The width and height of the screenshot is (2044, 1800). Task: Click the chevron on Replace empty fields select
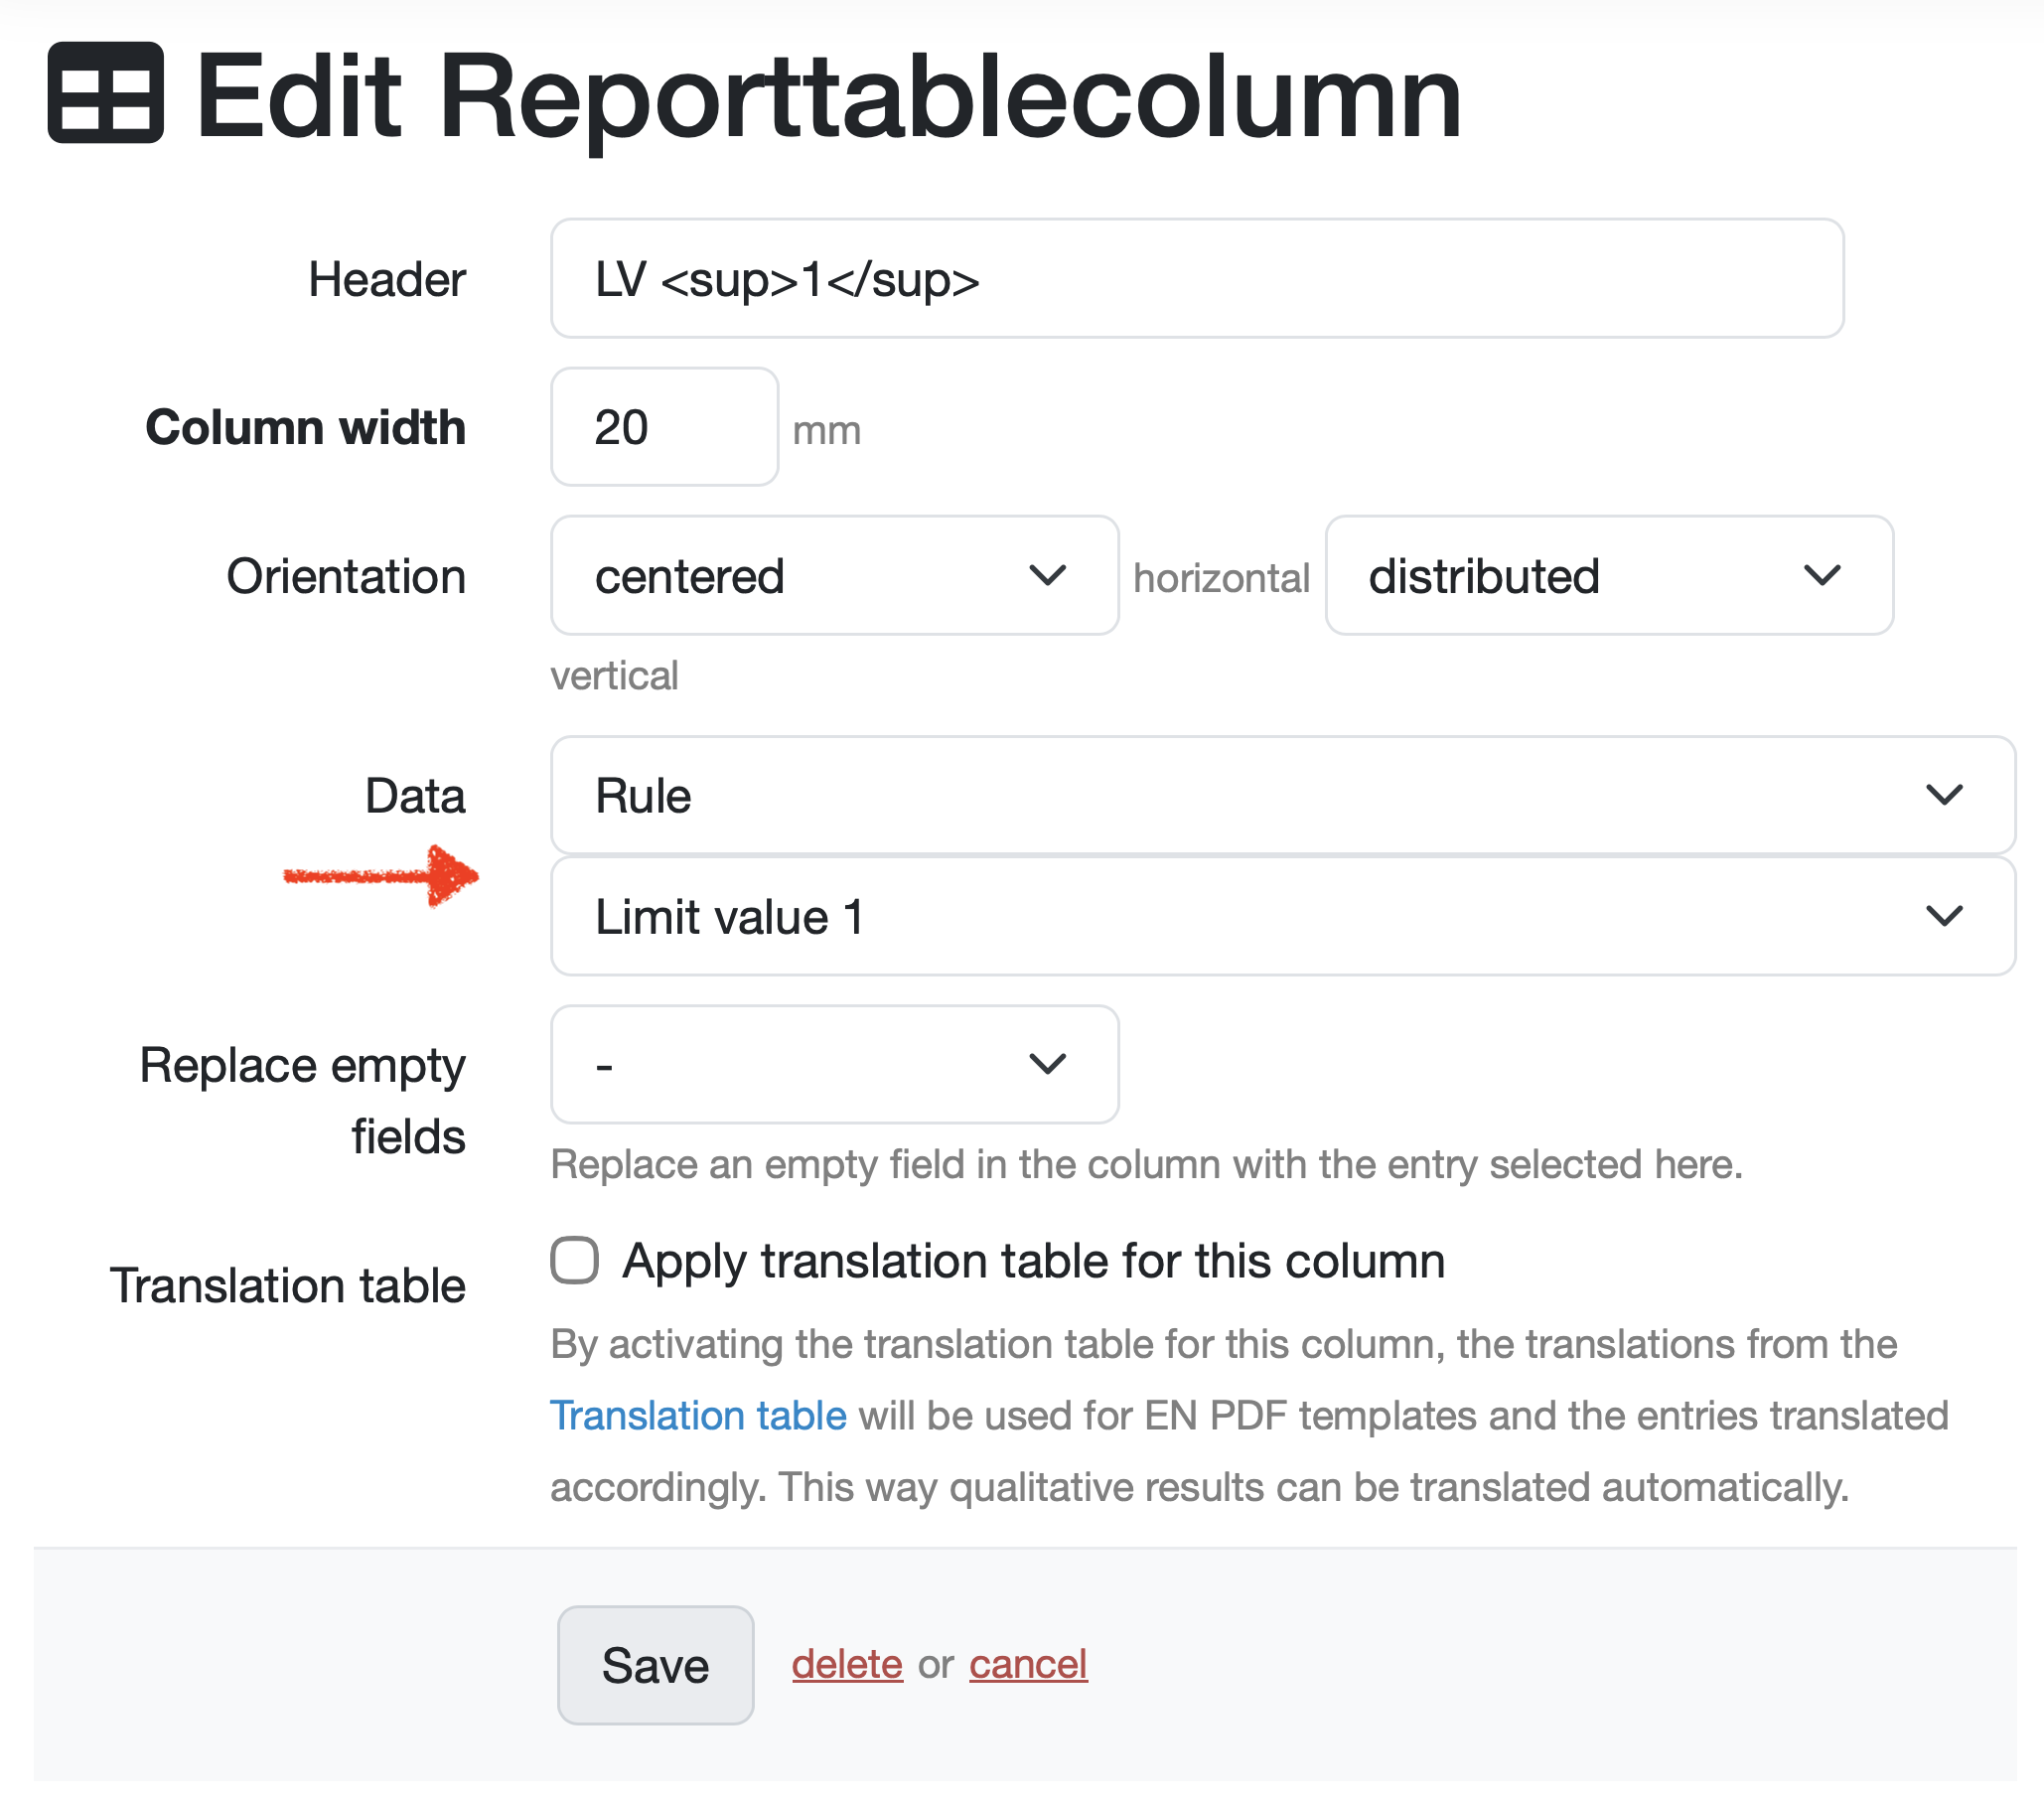(1047, 1065)
